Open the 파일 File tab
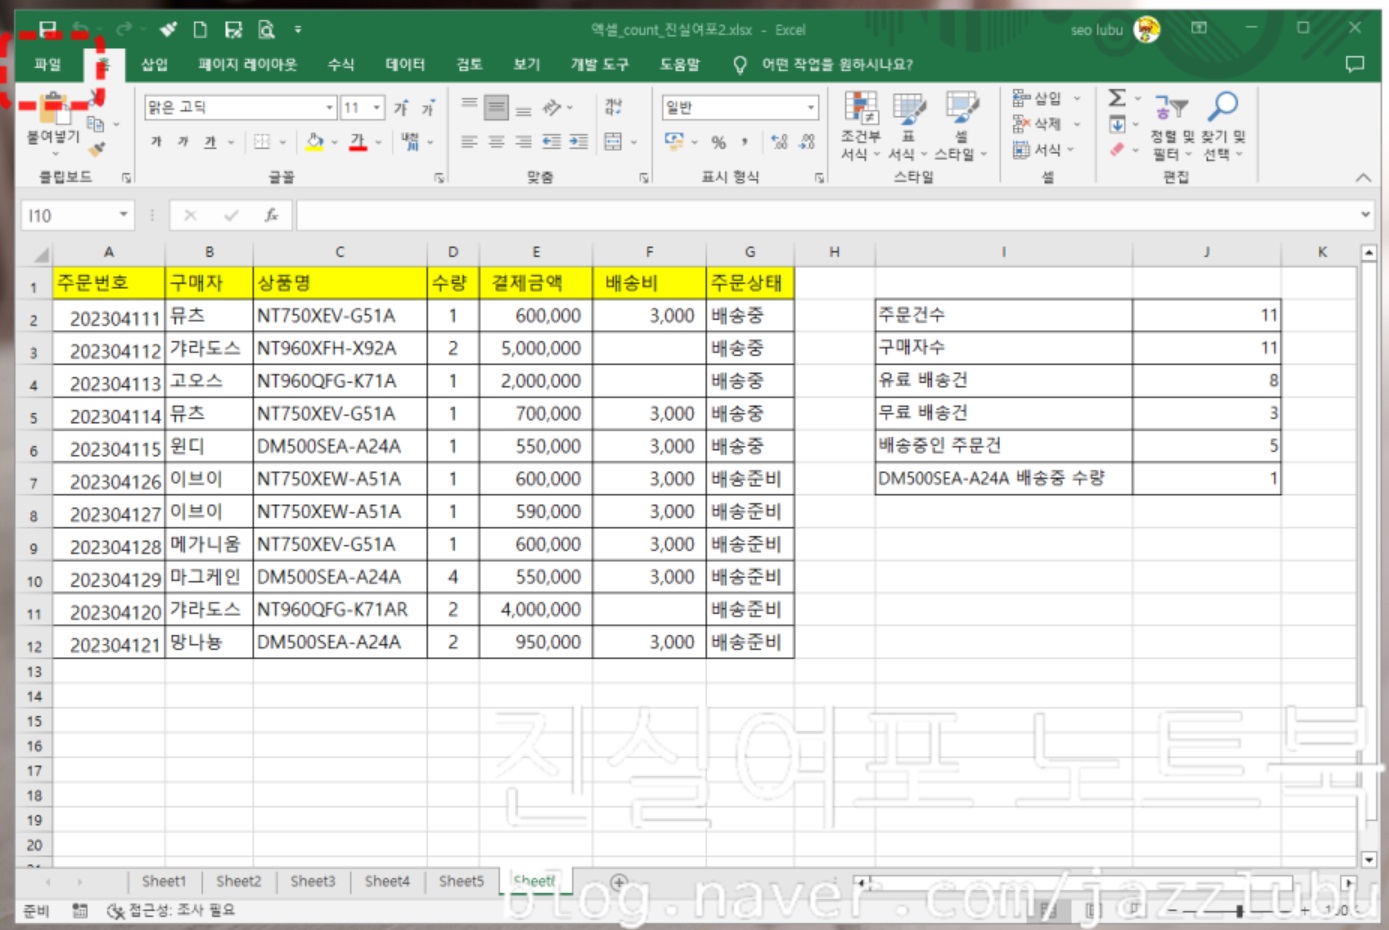The image size is (1389, 930). (x=47, y=65)
